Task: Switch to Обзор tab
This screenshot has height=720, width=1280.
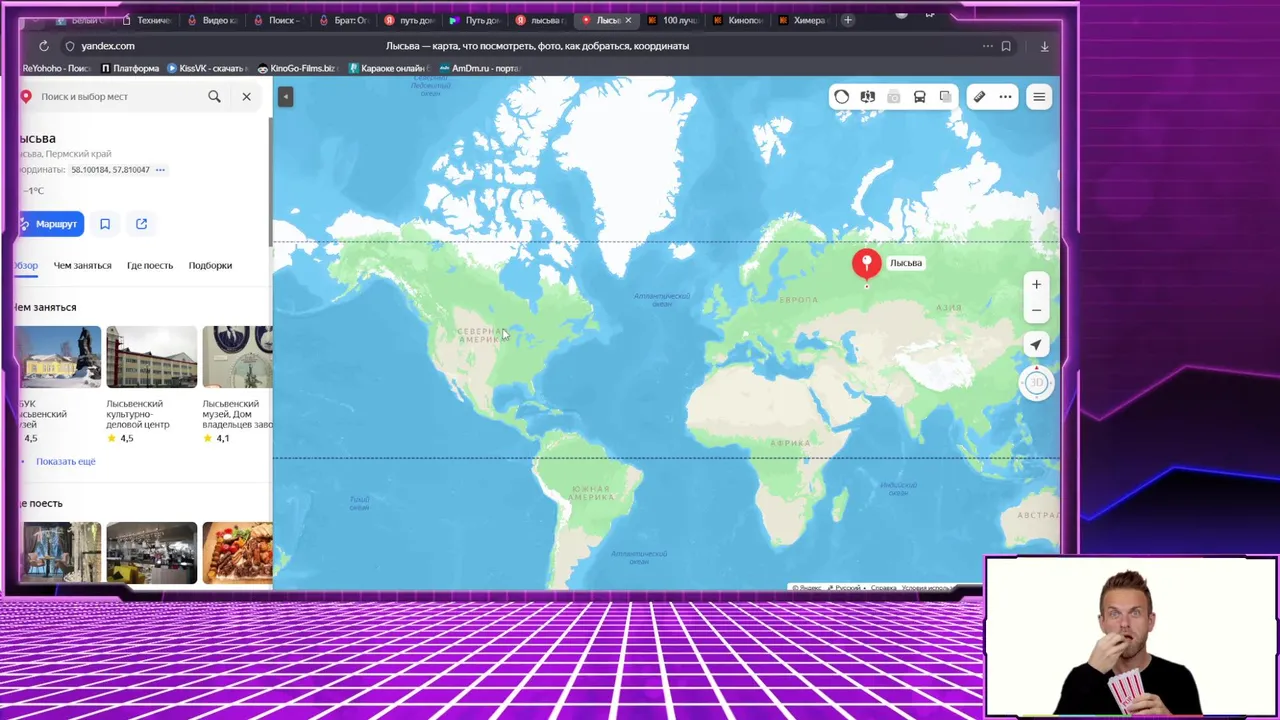Action: [x=26, y=265]
